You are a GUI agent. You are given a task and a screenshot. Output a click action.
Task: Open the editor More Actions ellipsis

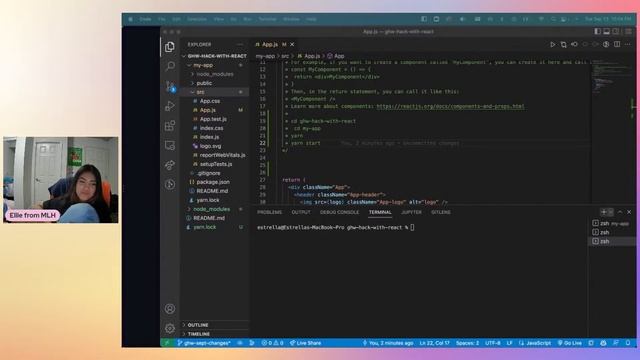pos(627,44)
